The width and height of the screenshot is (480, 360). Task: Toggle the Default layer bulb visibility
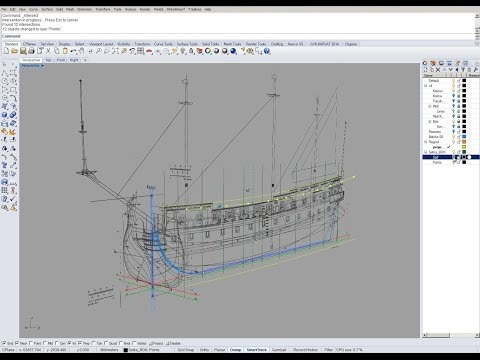(454, 81)
